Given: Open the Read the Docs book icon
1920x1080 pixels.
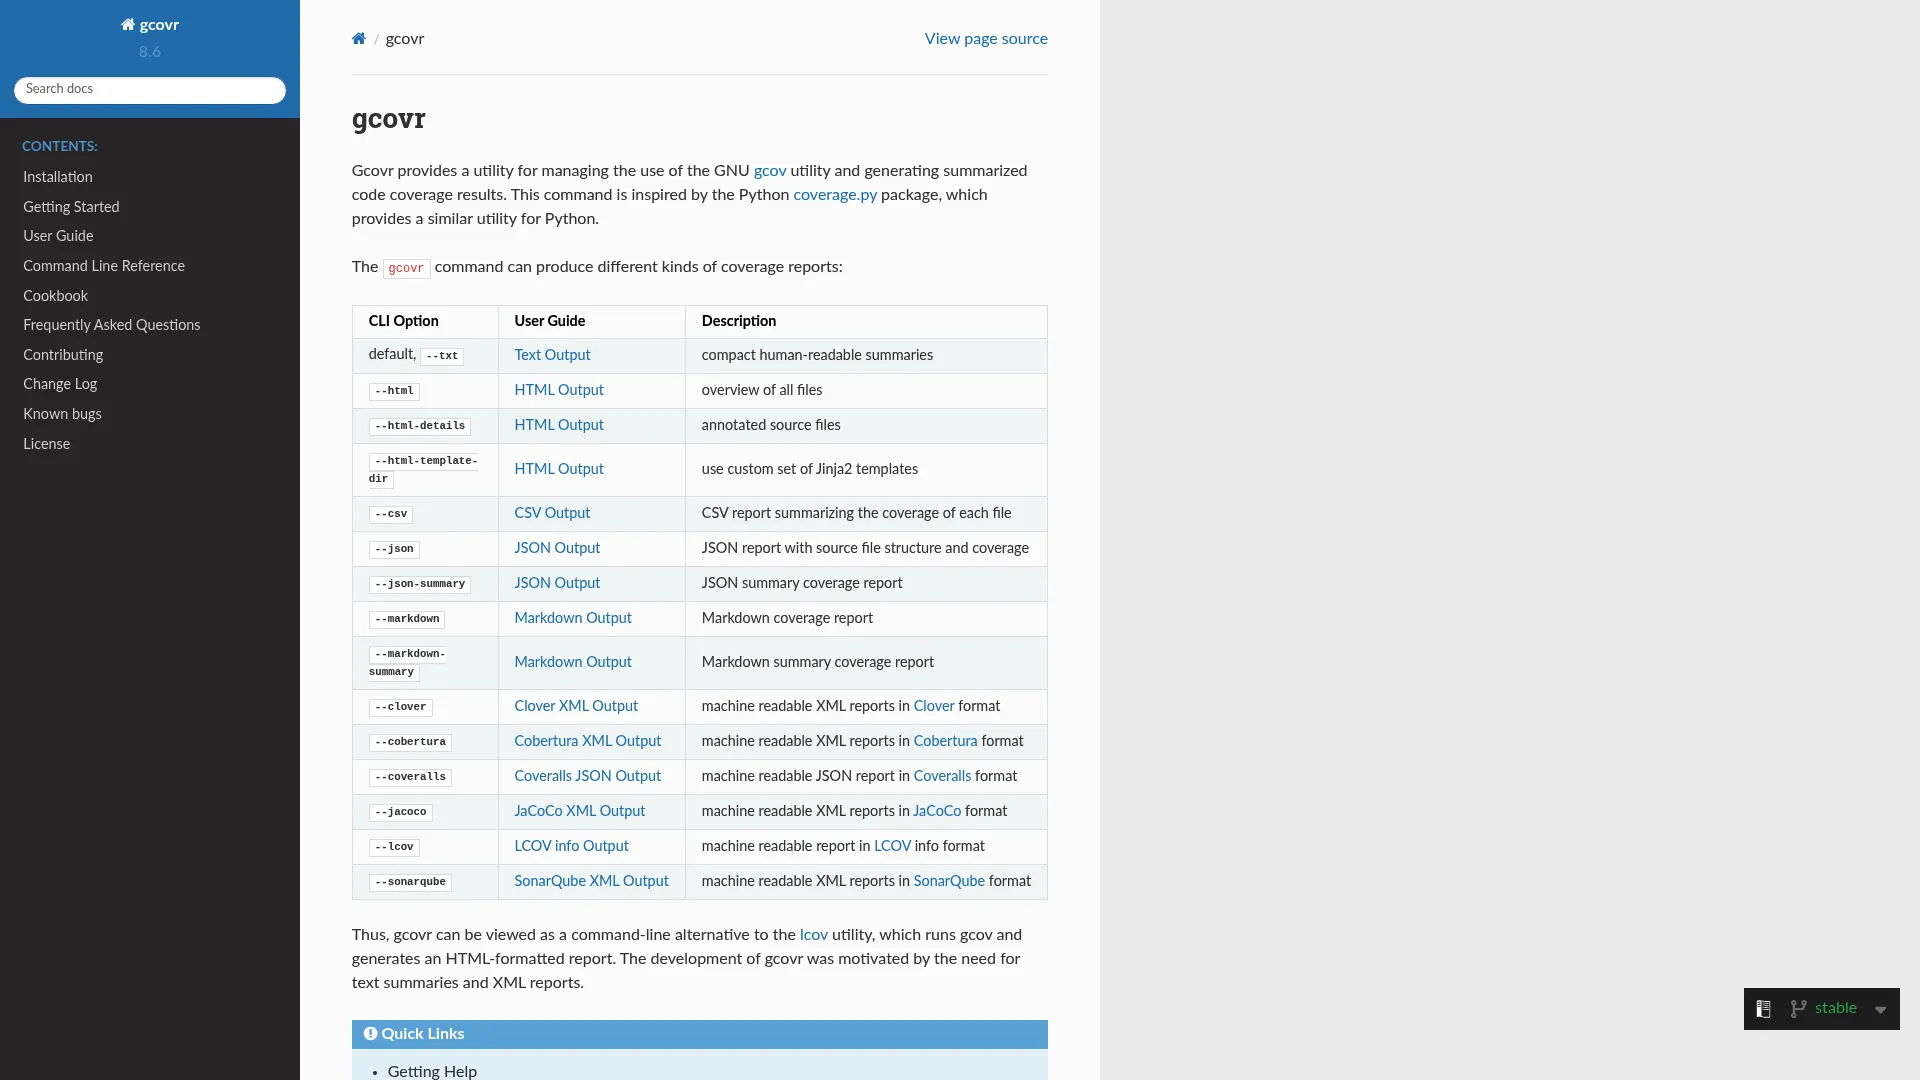Looking at the screenshot, I should 1763,1009.
